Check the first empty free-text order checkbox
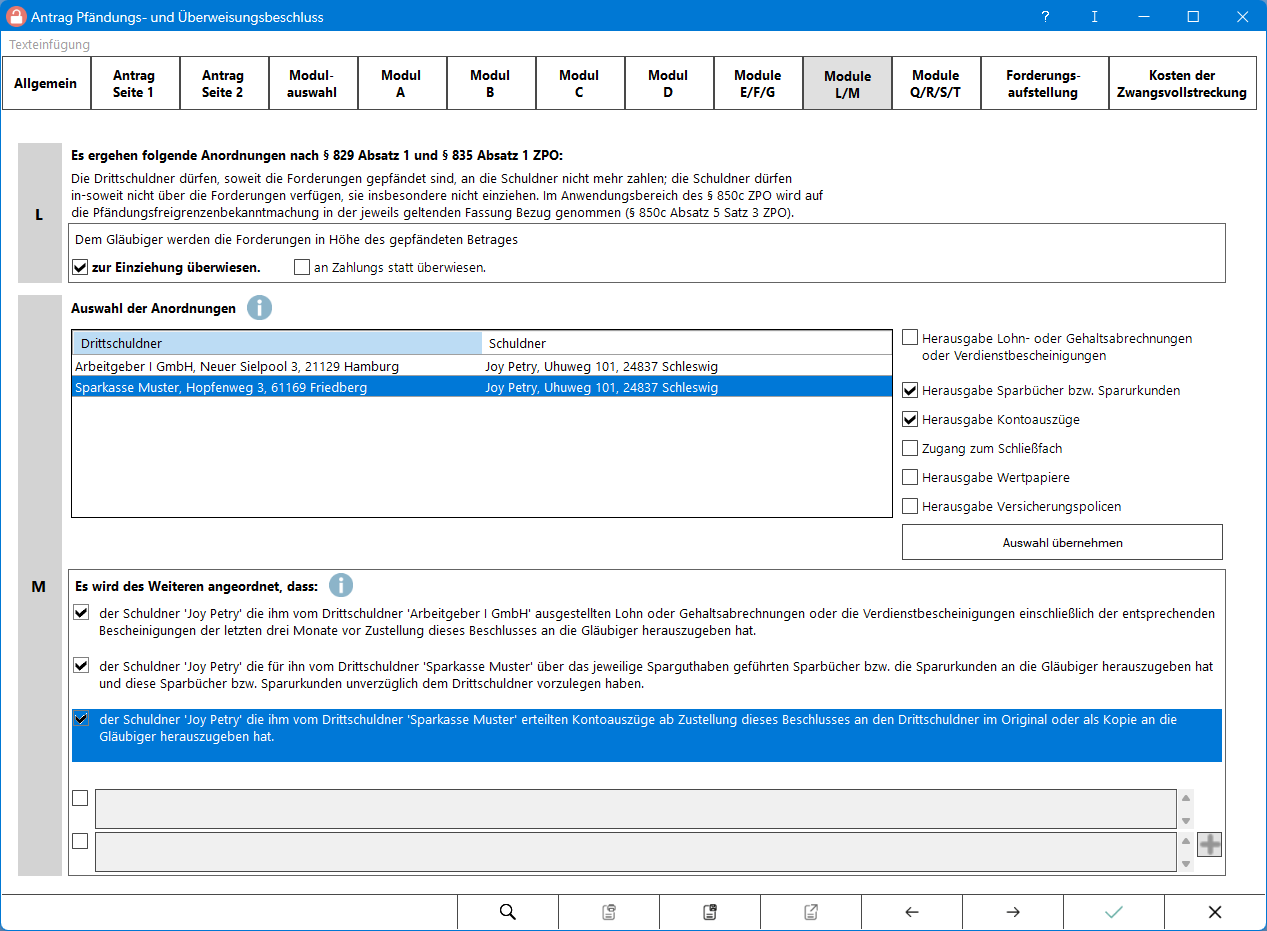This screenshot has height=931, width=1267. coord(81,798)
